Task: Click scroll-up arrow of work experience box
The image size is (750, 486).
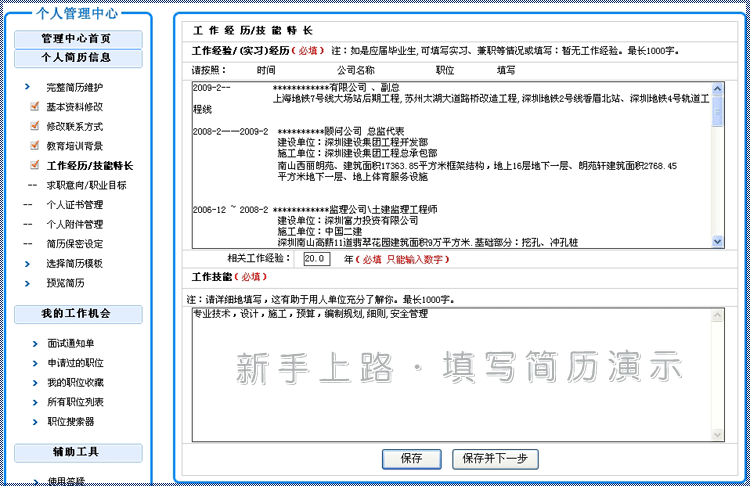Action: (717, 88)
